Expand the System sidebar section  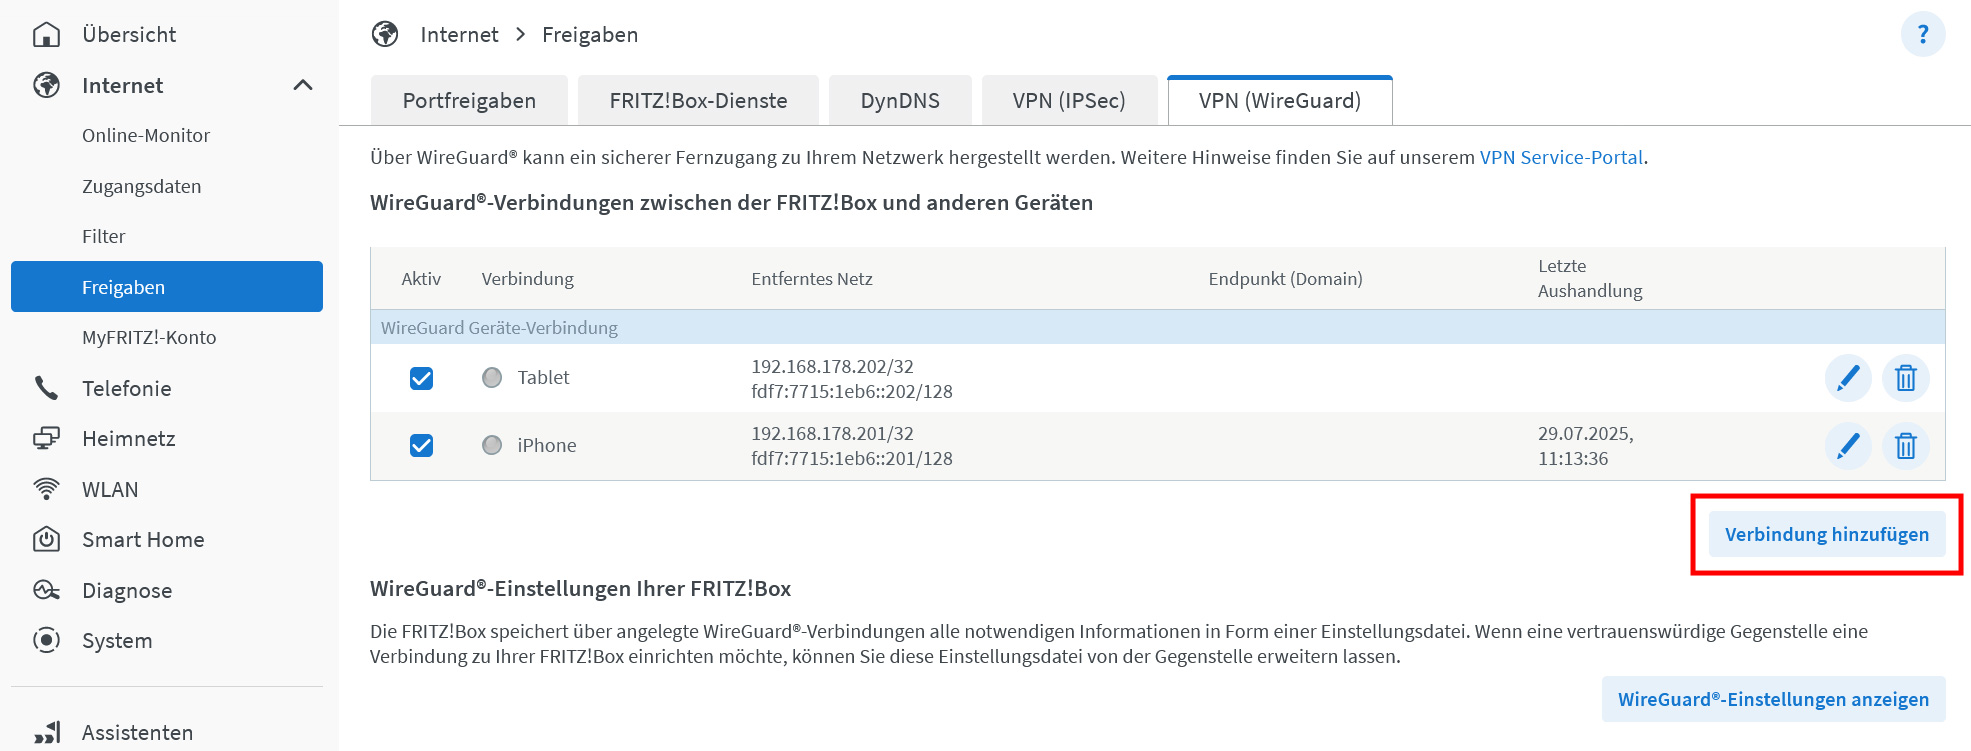[x=117, y=641]
